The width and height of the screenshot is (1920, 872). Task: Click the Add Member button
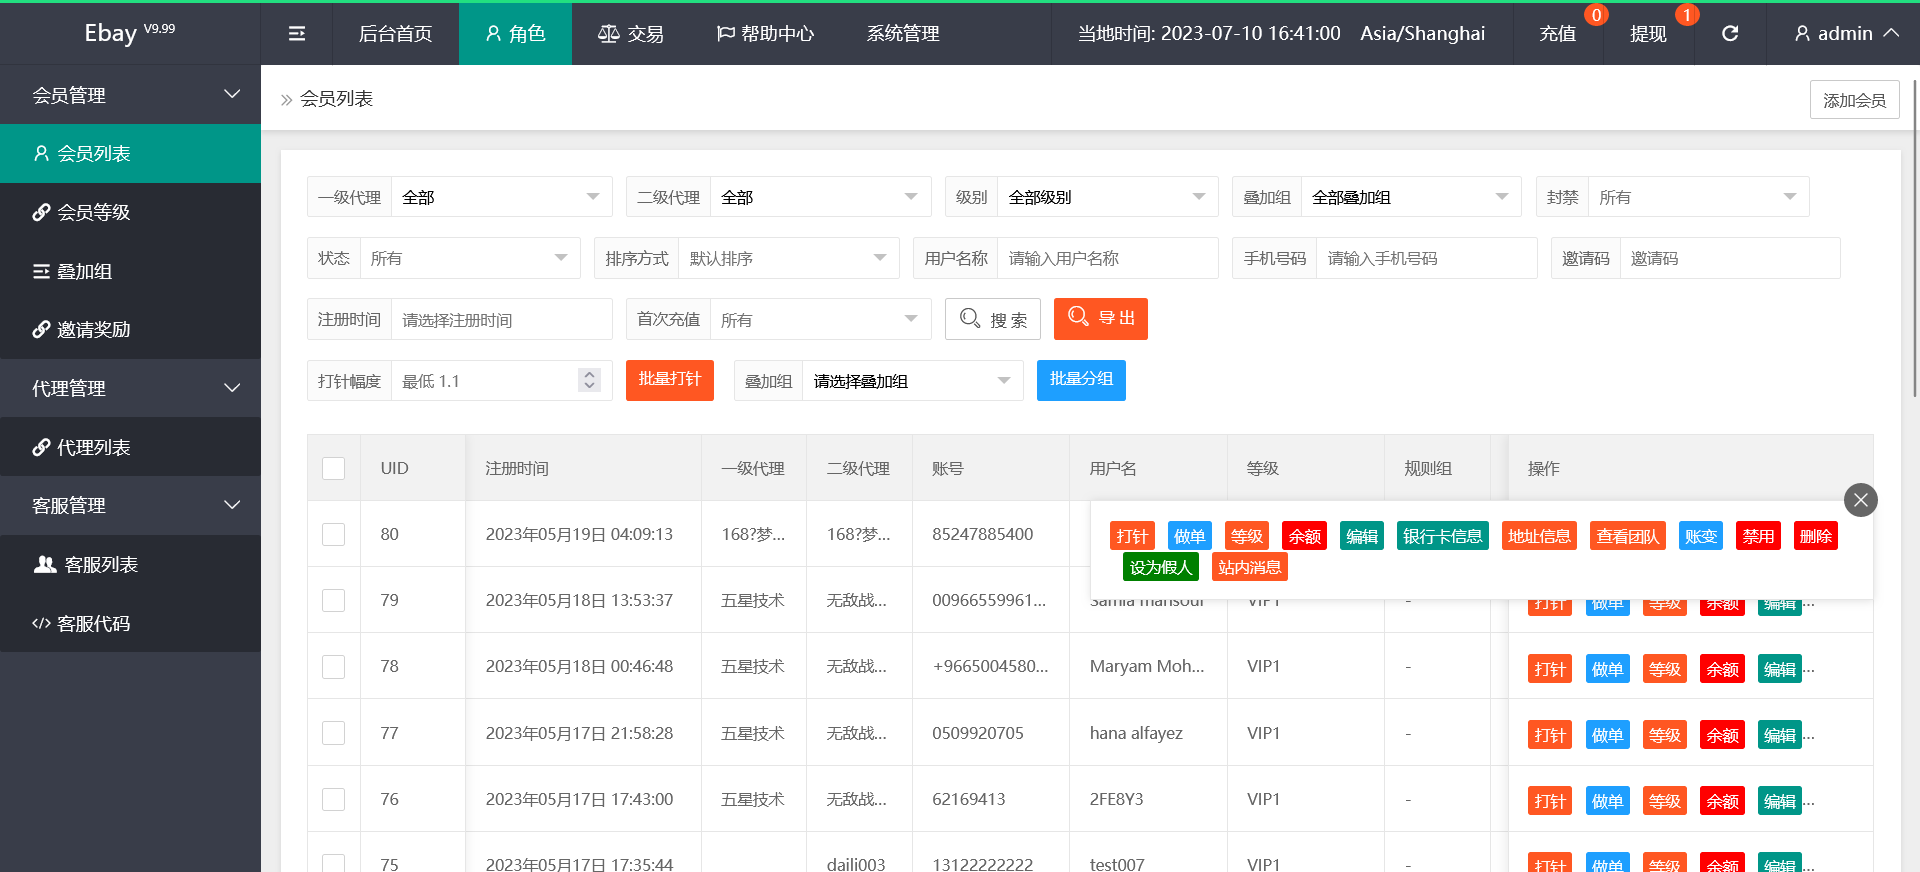1854,100
